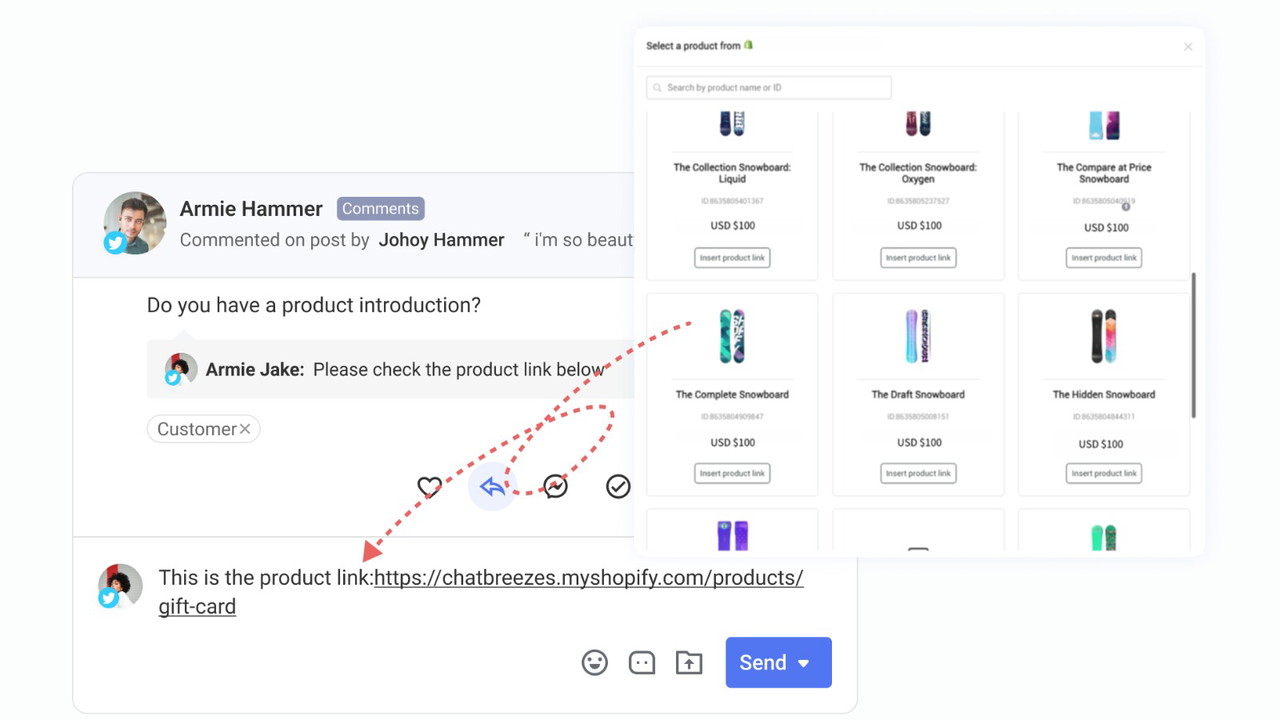This screenshot has width=1280, height=720.
Task: Click the Comments label badge
Action: 380,208
